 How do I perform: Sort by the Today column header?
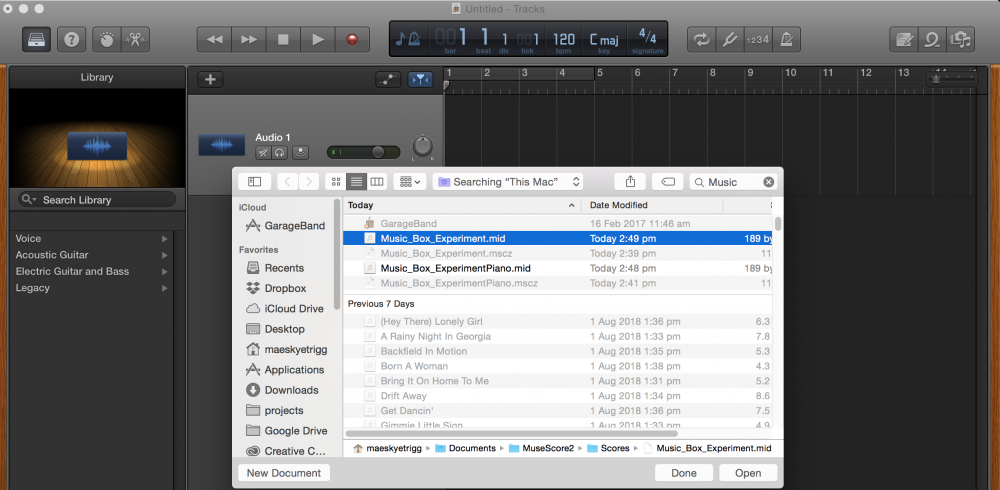pos(462,205)
